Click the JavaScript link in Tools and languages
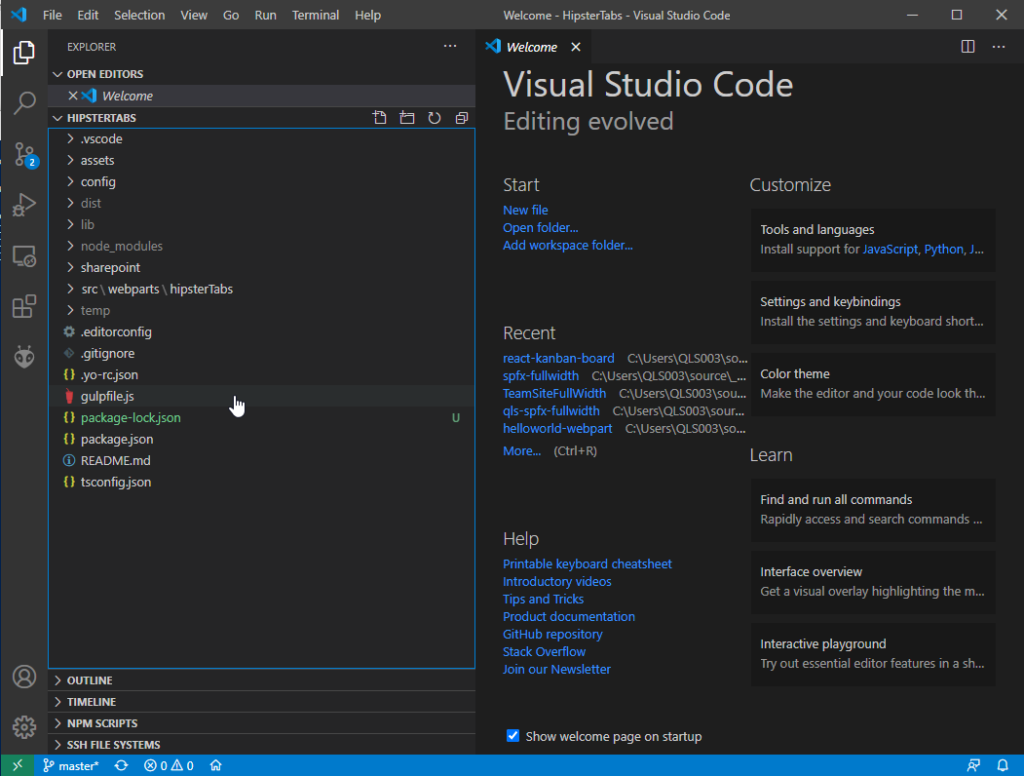This screenshot has height=776, width=1024. pyautogui.click(x=889, y=250)
